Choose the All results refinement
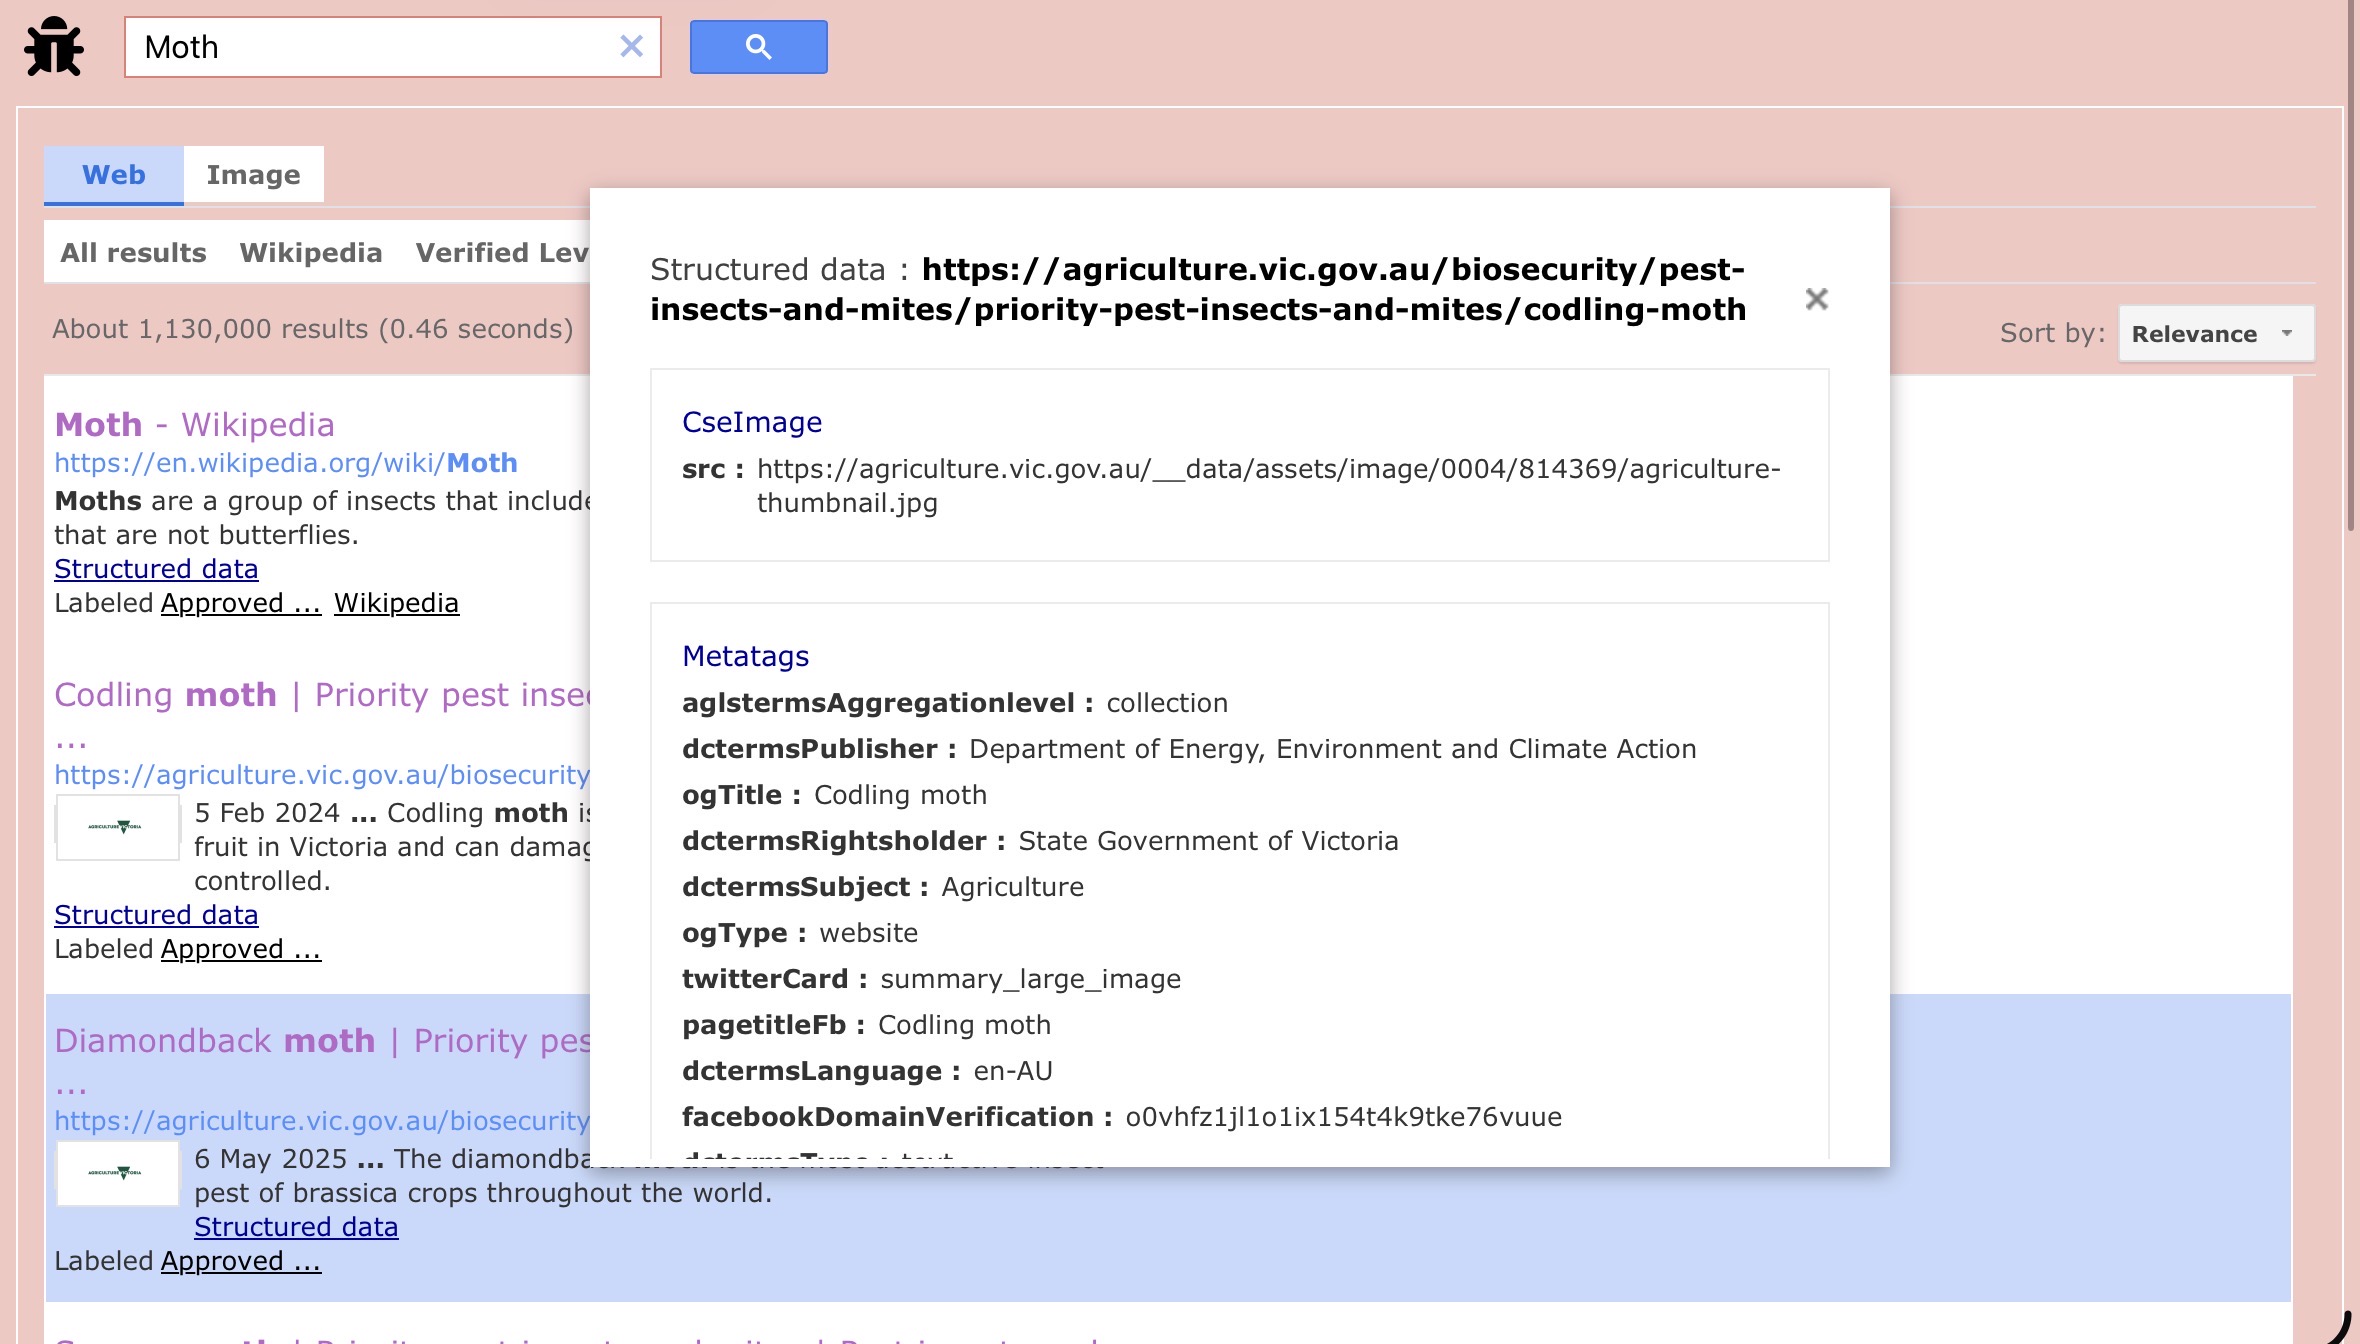Image resolution: width=2360 pixels, height=1344 pixels. (x=133, y=253)
